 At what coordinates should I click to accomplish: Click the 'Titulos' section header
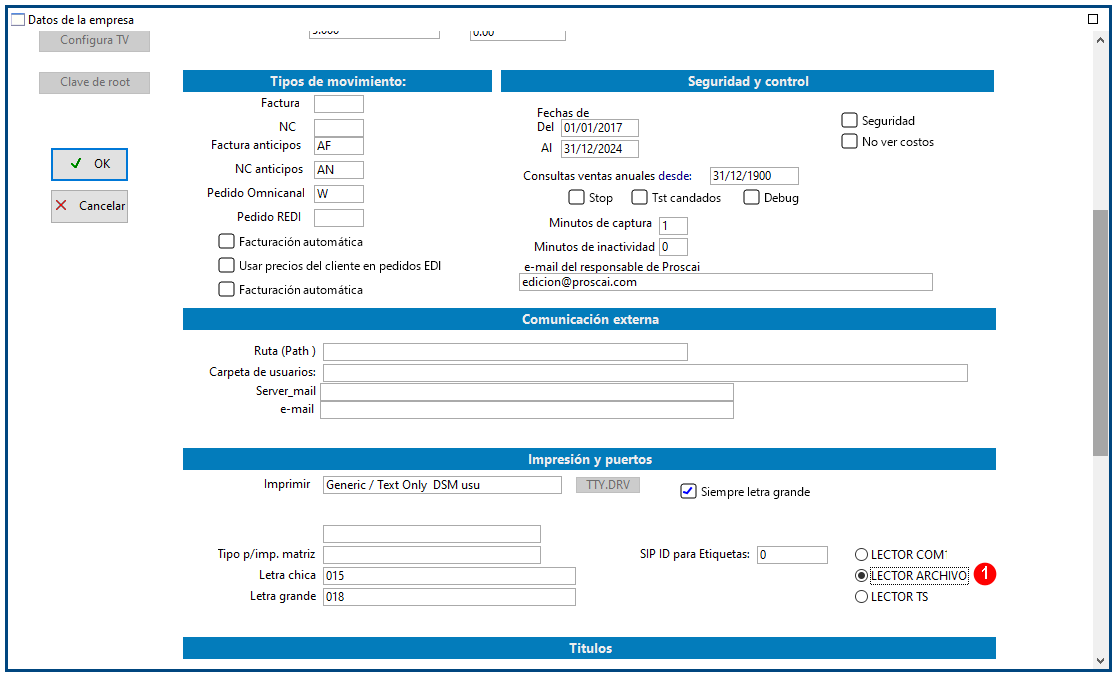click(589, 648)
